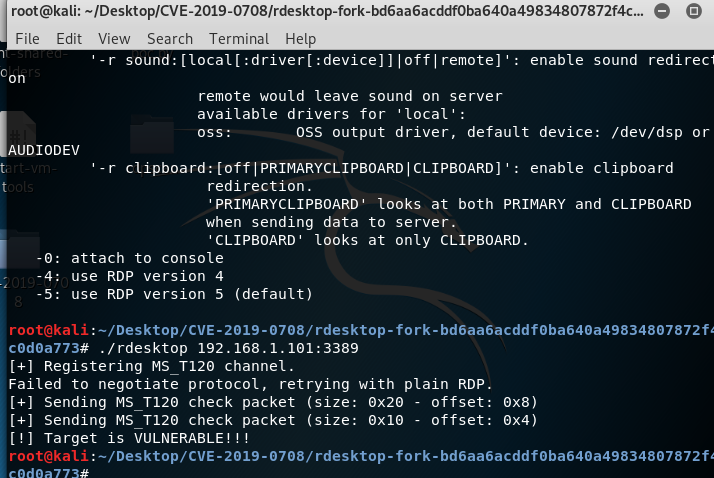Click the 'Failed to negotiate protocol' line
The image size is (714, 478).
(250, 384)
